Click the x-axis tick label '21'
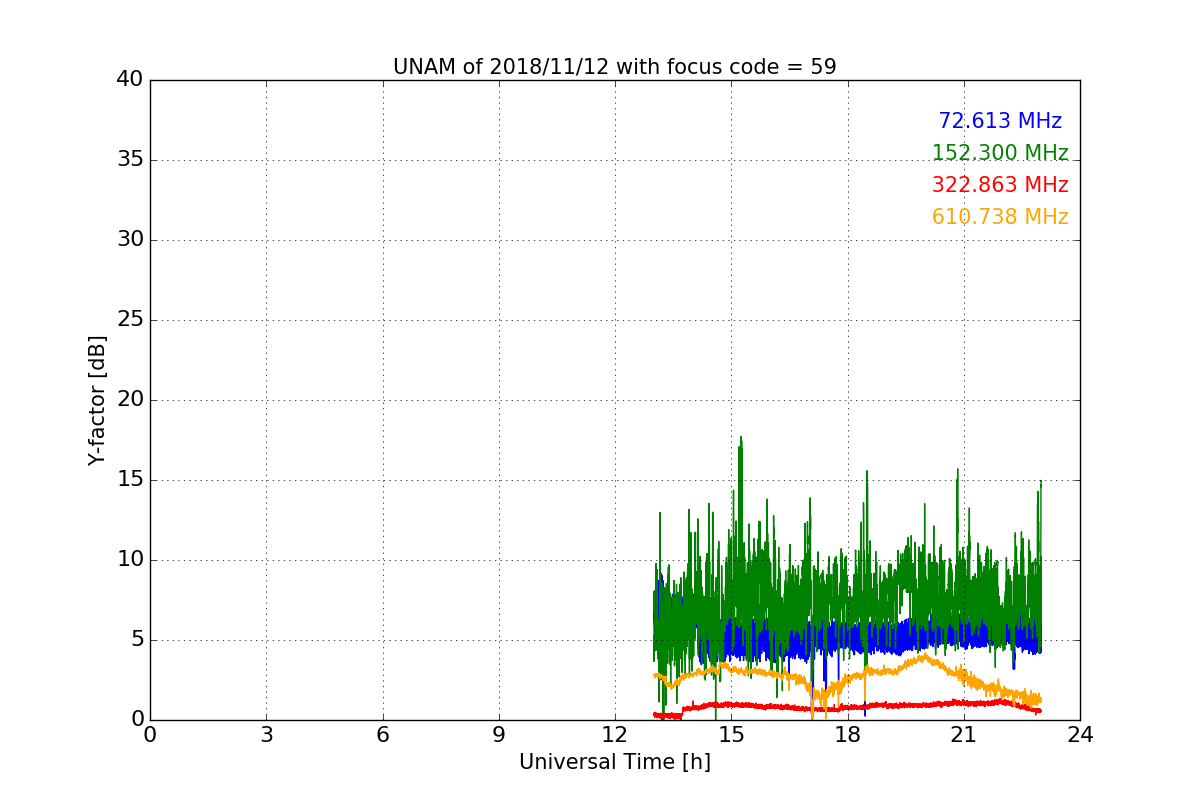Screen dimensions: 1200x800 click(964, 735)
